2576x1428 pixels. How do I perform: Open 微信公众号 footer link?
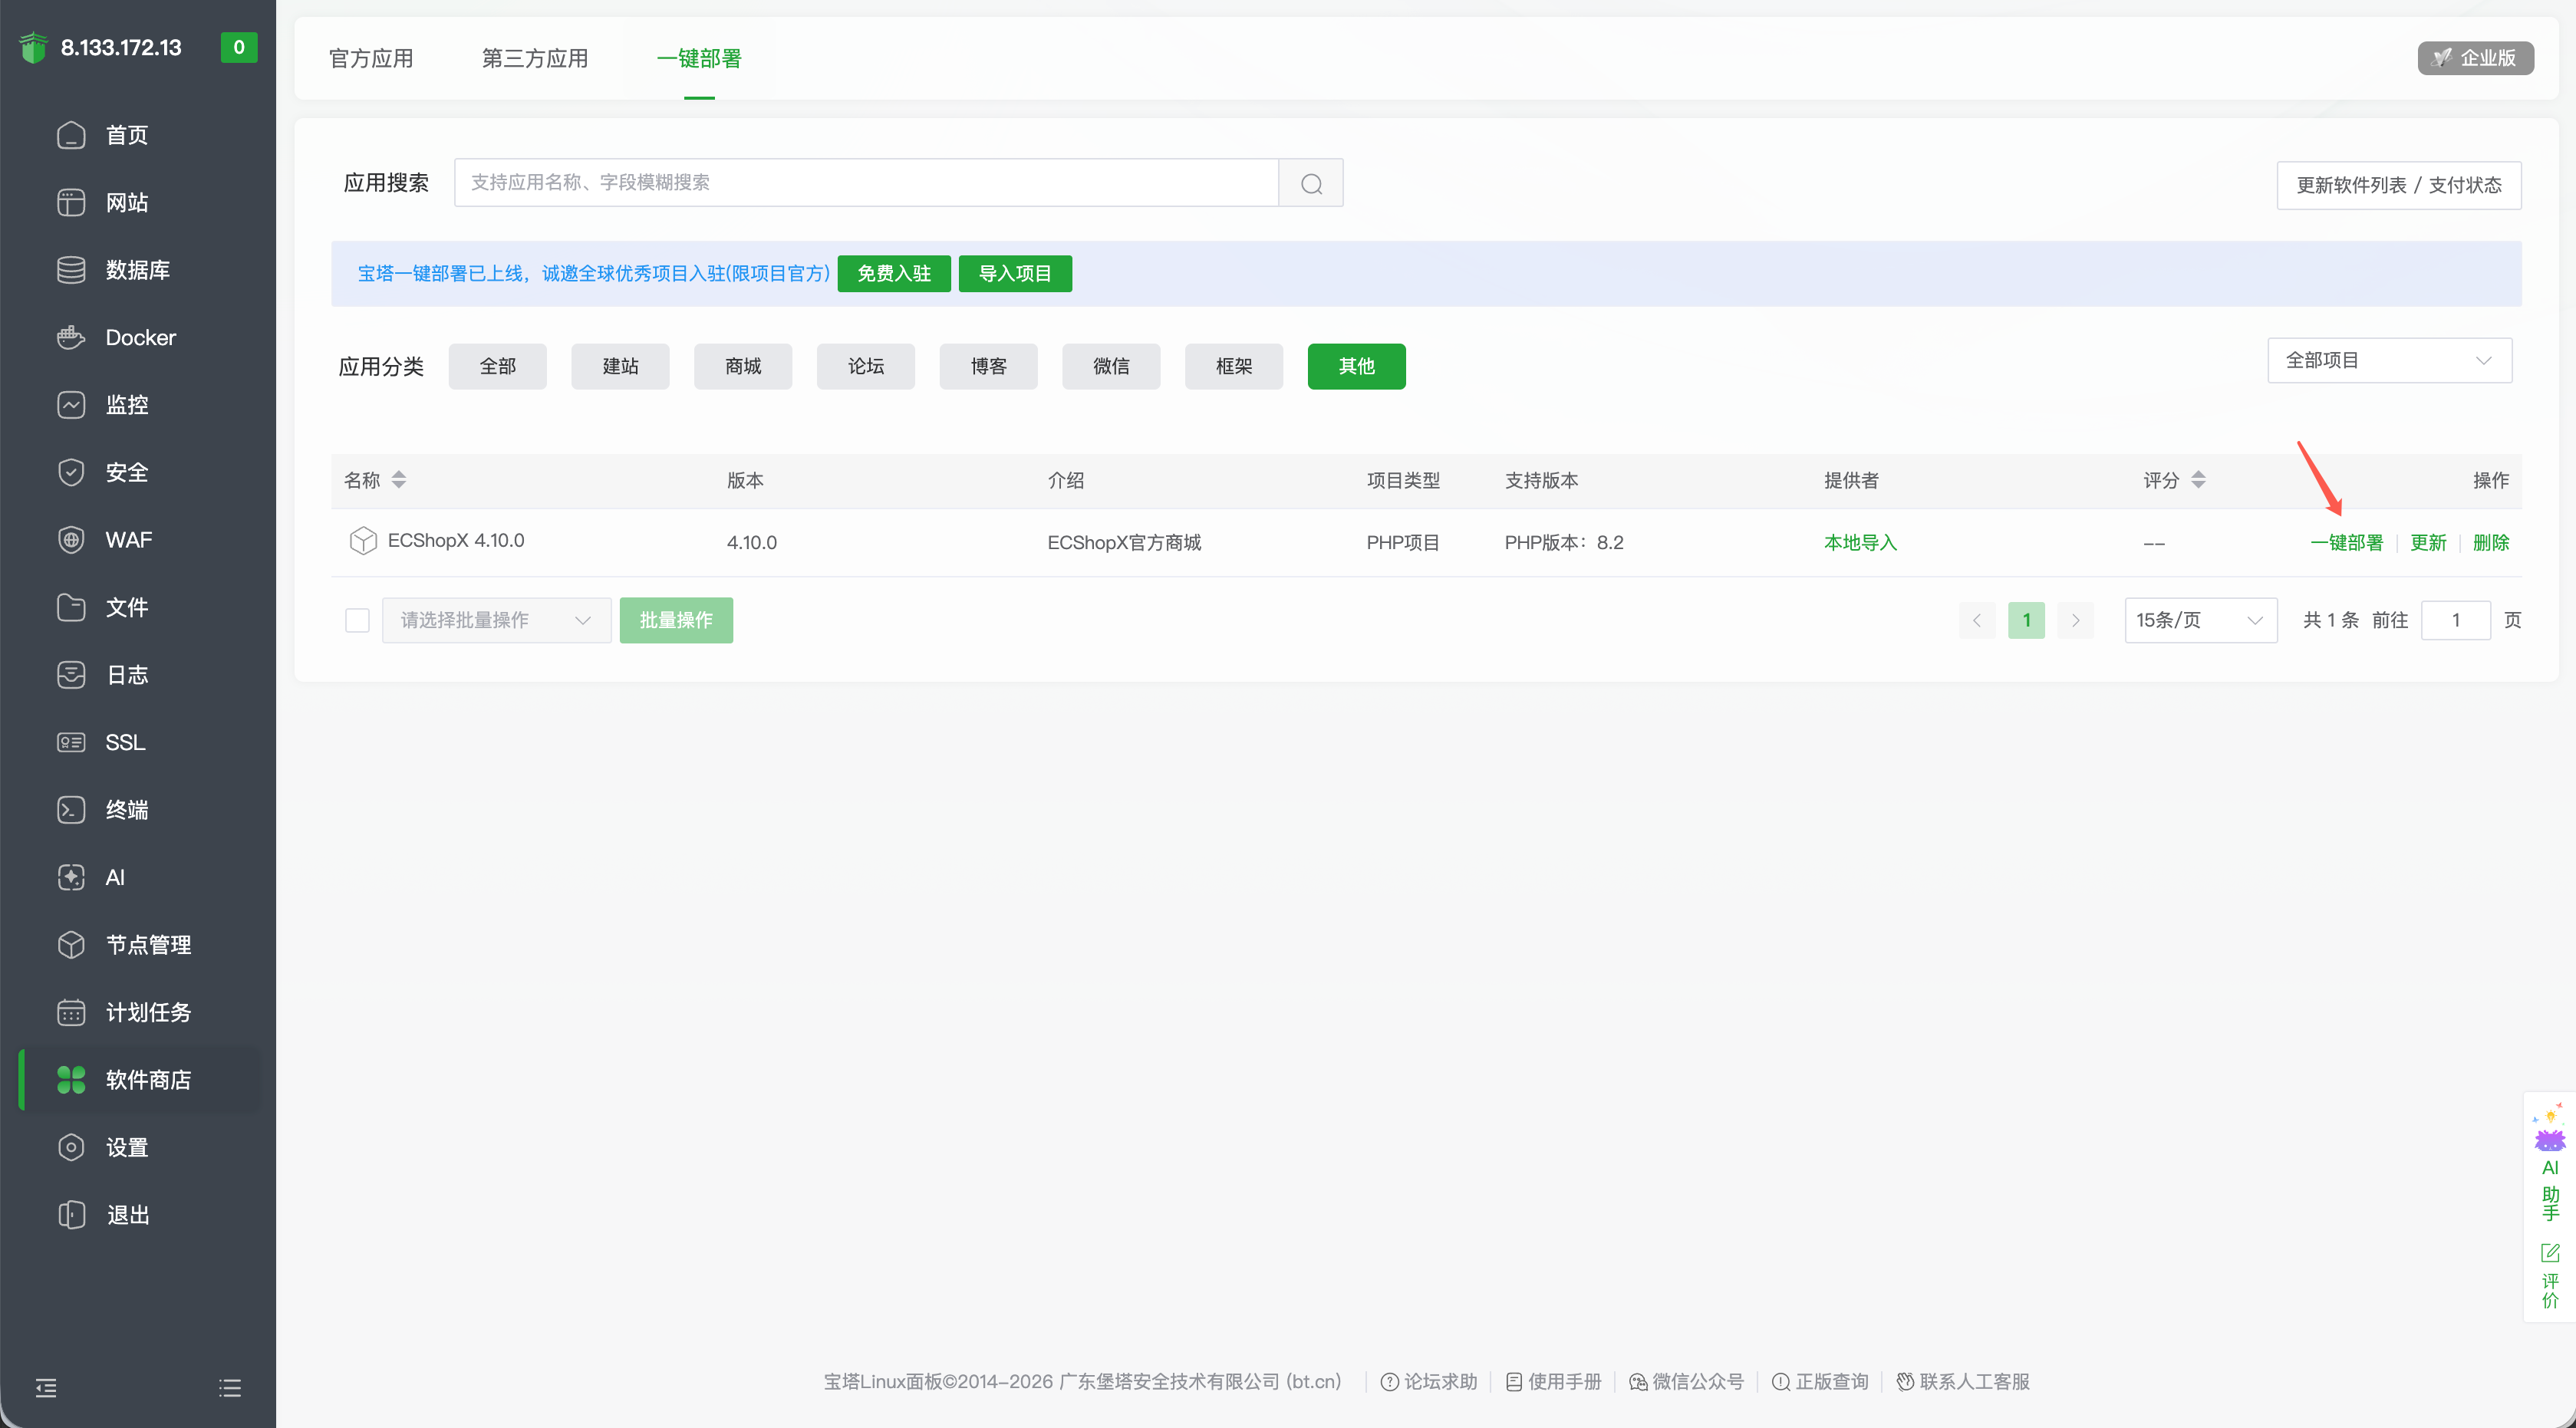(1686, 1381)
